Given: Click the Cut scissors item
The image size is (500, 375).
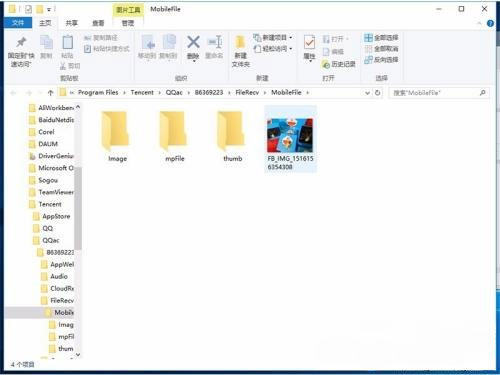Looking at the screenshot, I should [x=70, y=66].
